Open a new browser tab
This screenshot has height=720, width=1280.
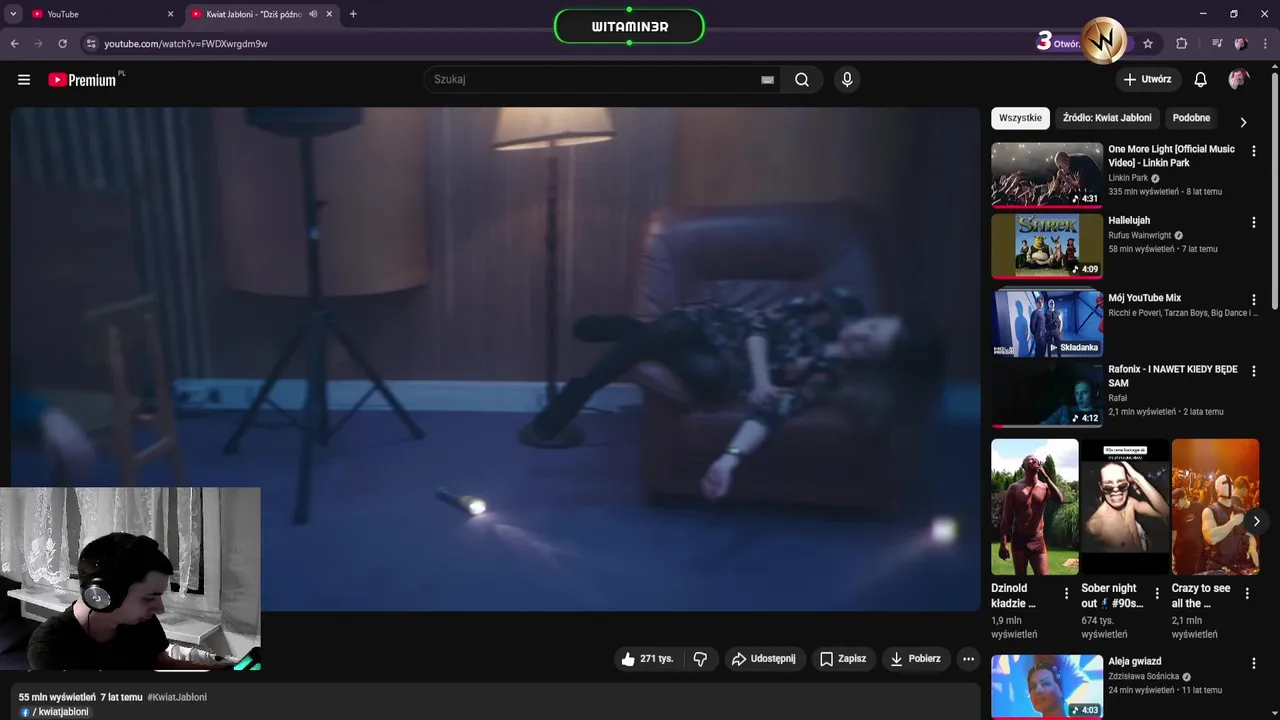tap(353, 14)
